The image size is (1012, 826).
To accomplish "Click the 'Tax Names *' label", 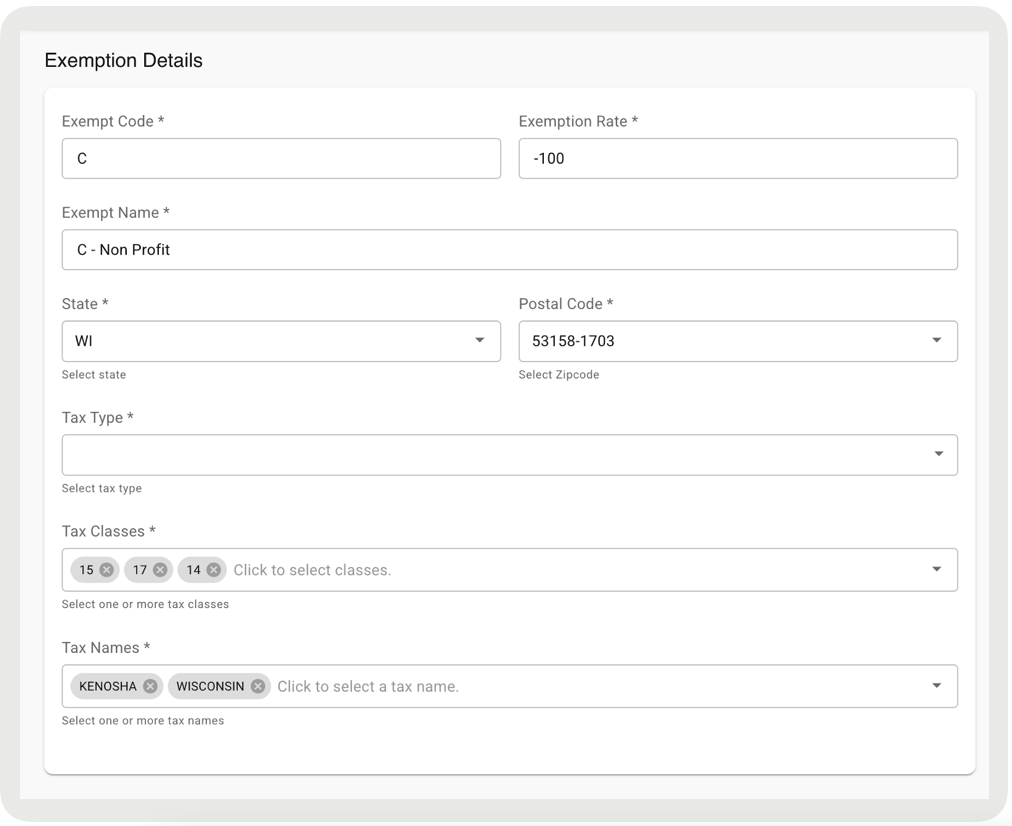I will click(106, 647).
